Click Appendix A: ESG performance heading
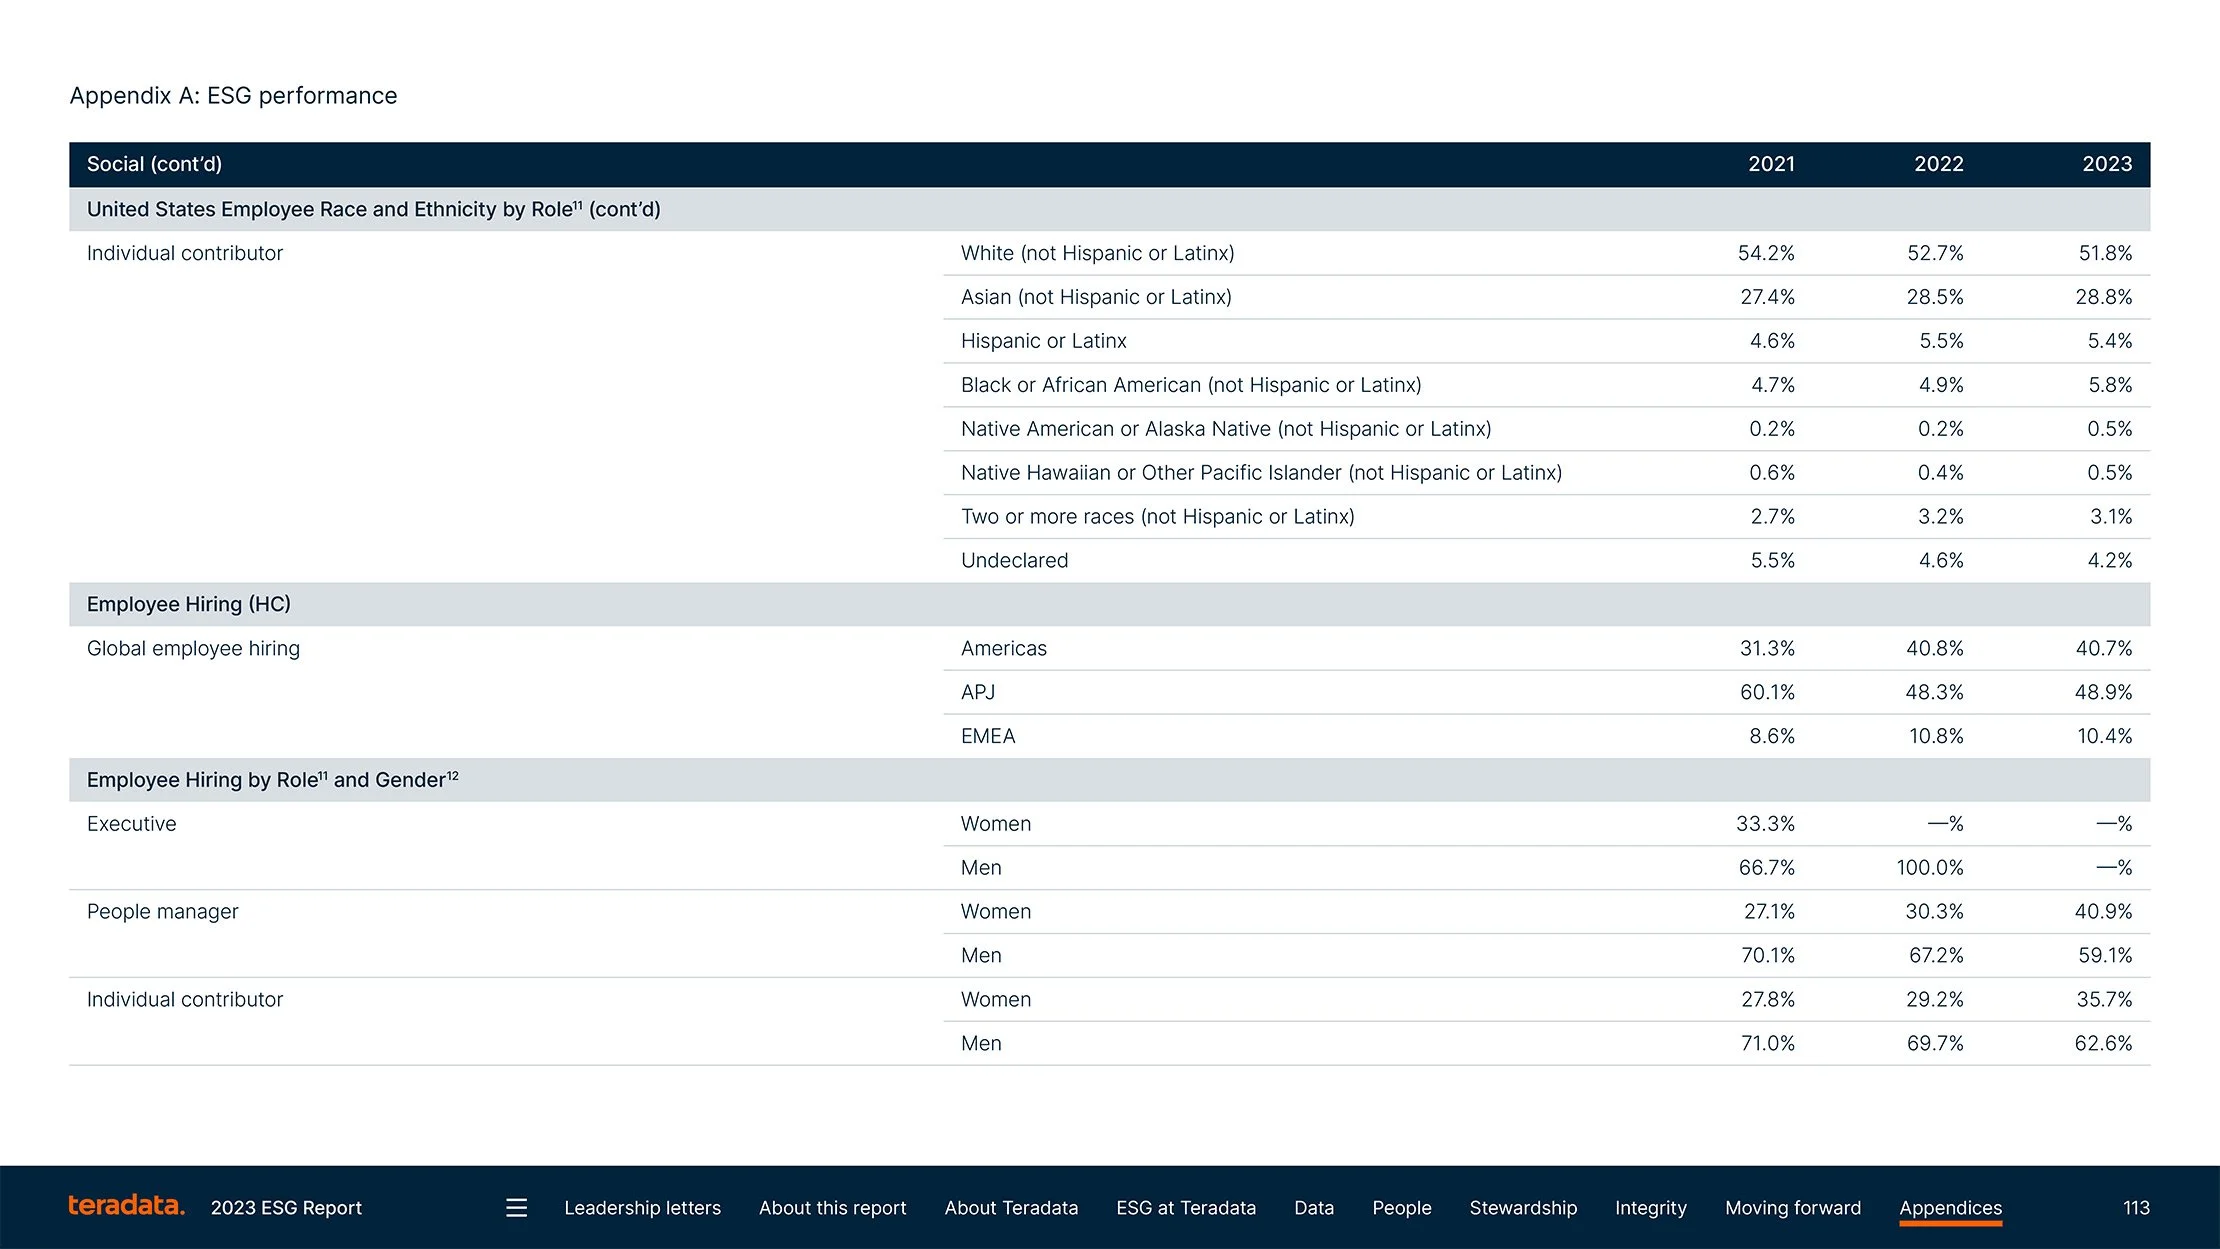This screenshot has height=1249, width=2220. coord(233,95)
